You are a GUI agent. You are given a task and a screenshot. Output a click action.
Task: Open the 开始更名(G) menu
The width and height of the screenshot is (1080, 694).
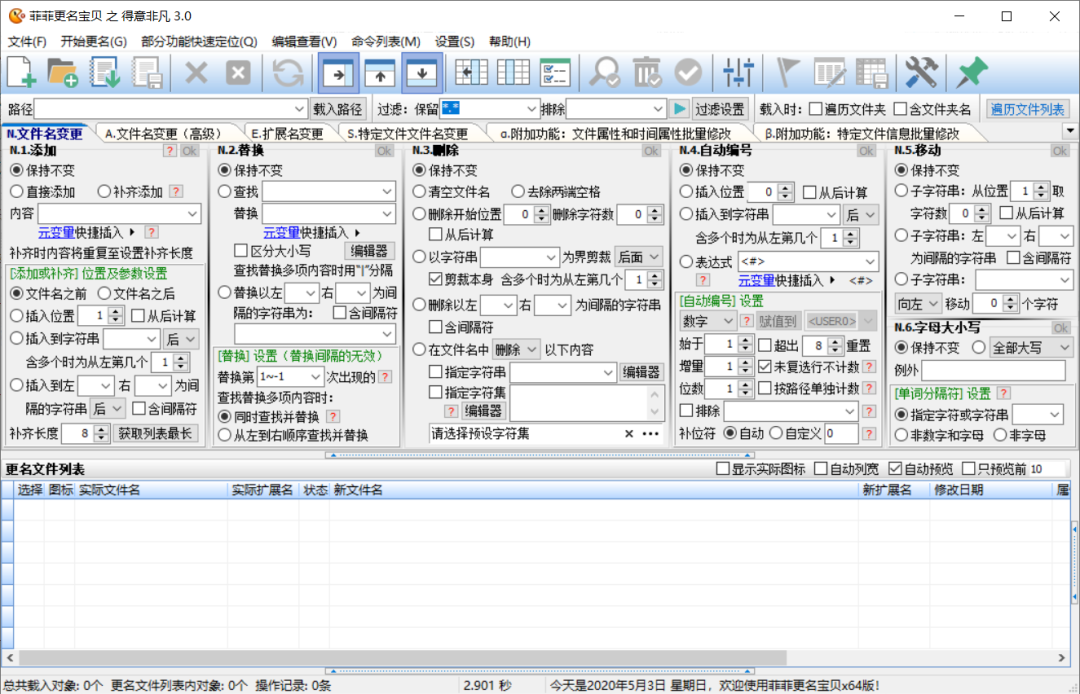[x=94, y=41]
